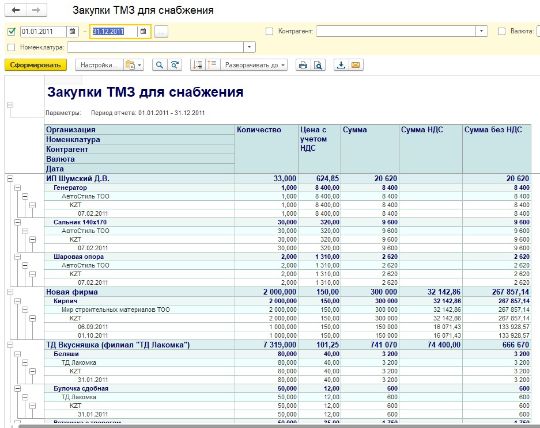This screenshot has height=428, width=540.
Task: Collapse the Генератор group
Action: (18, 188)
